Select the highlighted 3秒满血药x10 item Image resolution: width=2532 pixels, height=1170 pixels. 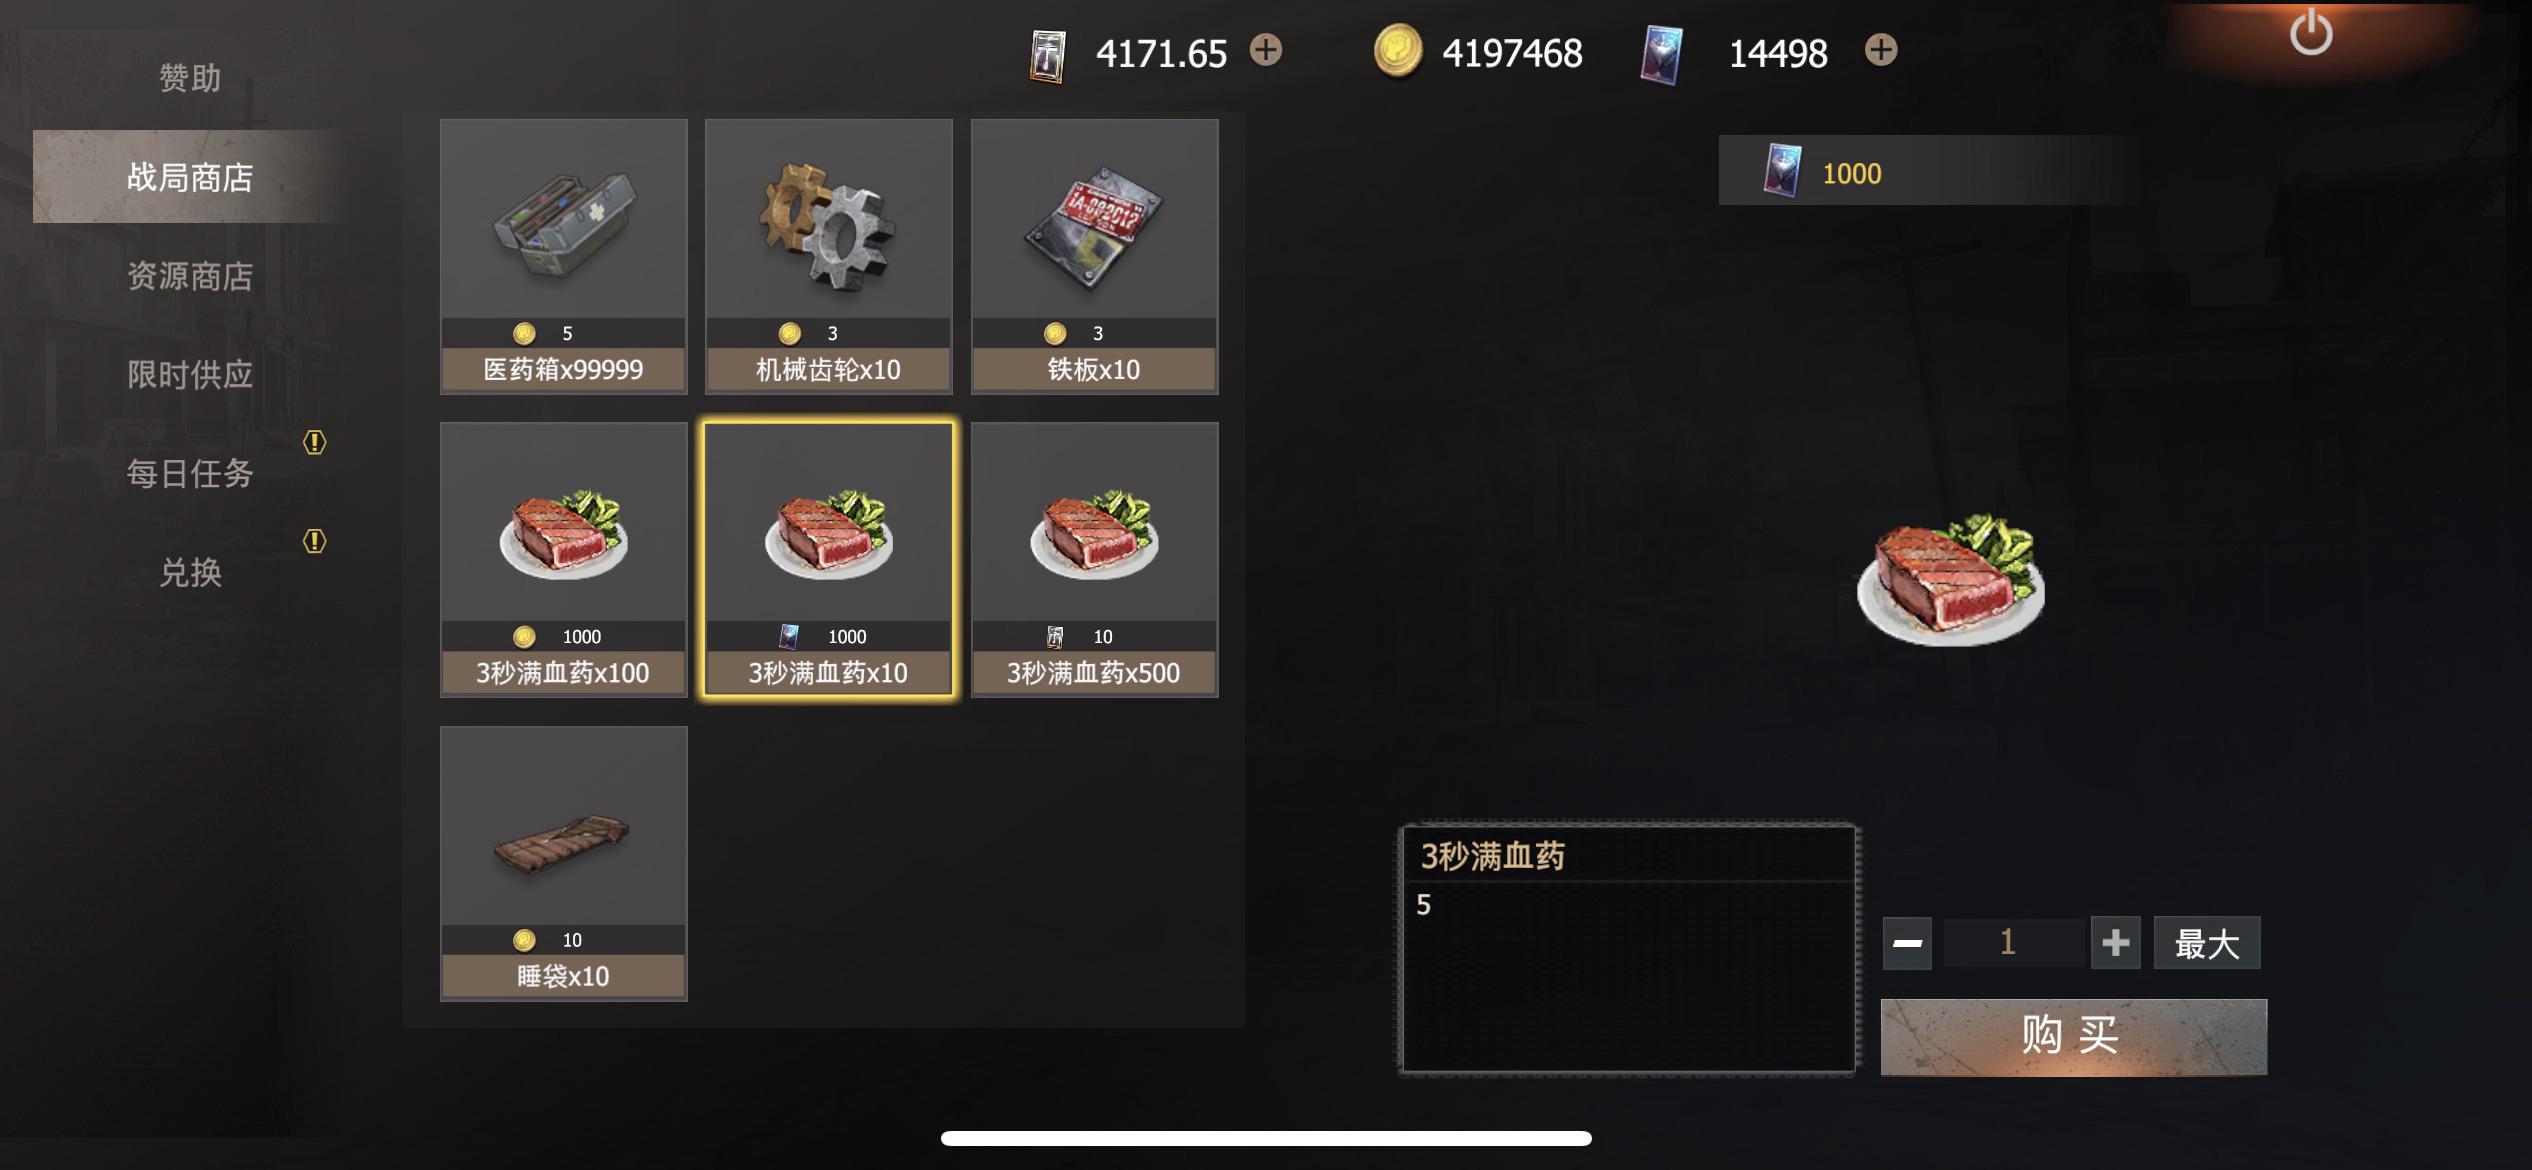point(829,560)
